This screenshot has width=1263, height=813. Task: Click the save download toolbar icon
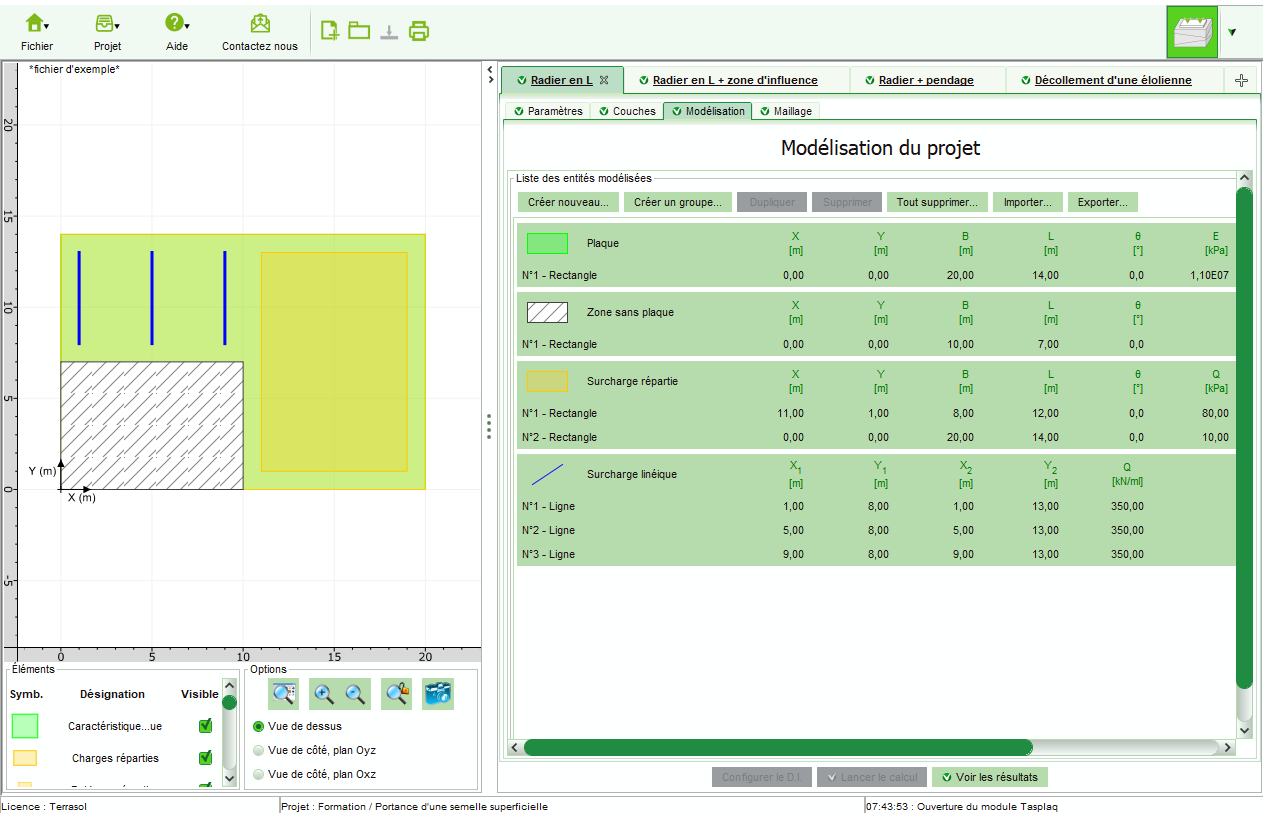coord(389,31)
